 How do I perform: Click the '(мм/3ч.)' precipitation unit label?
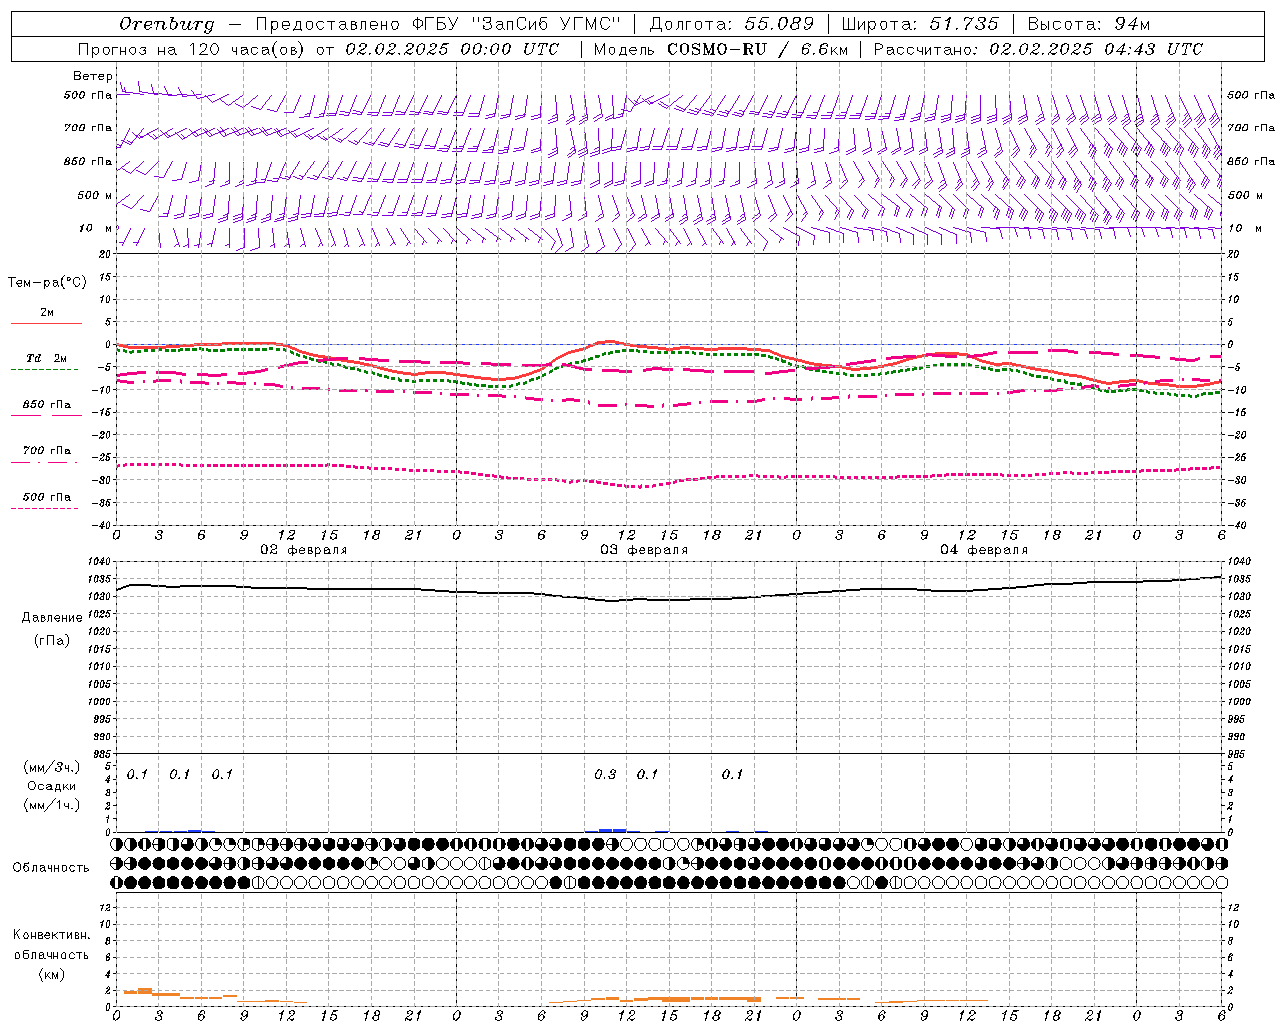point(52,767)
